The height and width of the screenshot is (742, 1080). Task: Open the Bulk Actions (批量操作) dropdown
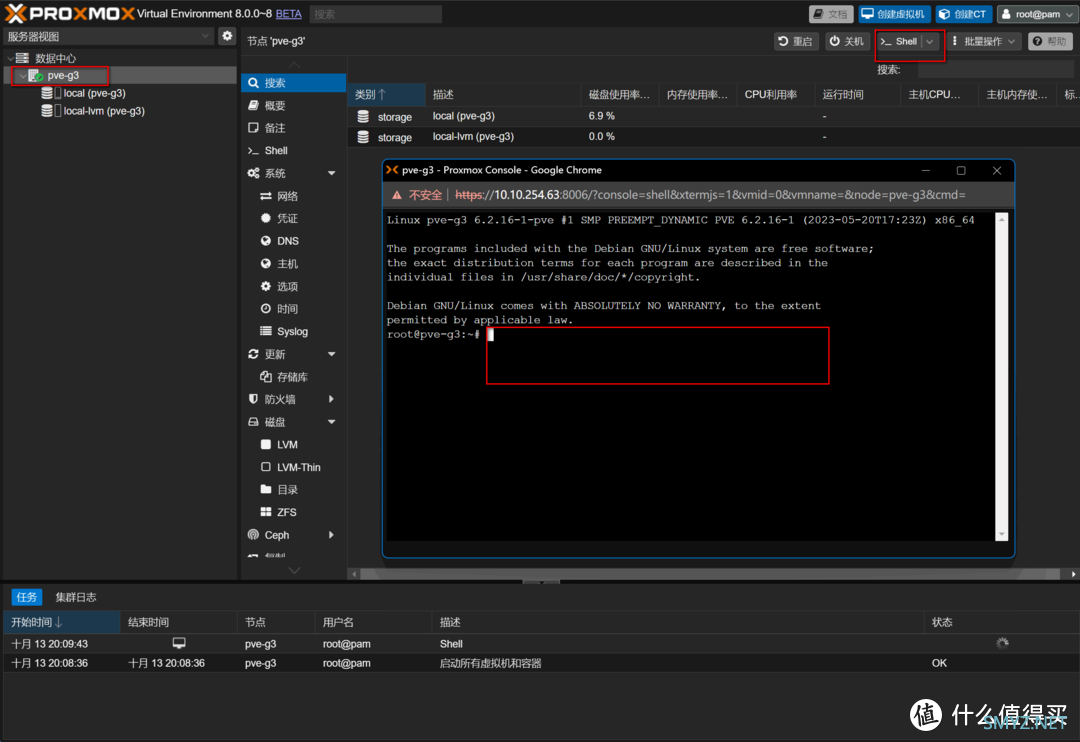pos(983,41)
